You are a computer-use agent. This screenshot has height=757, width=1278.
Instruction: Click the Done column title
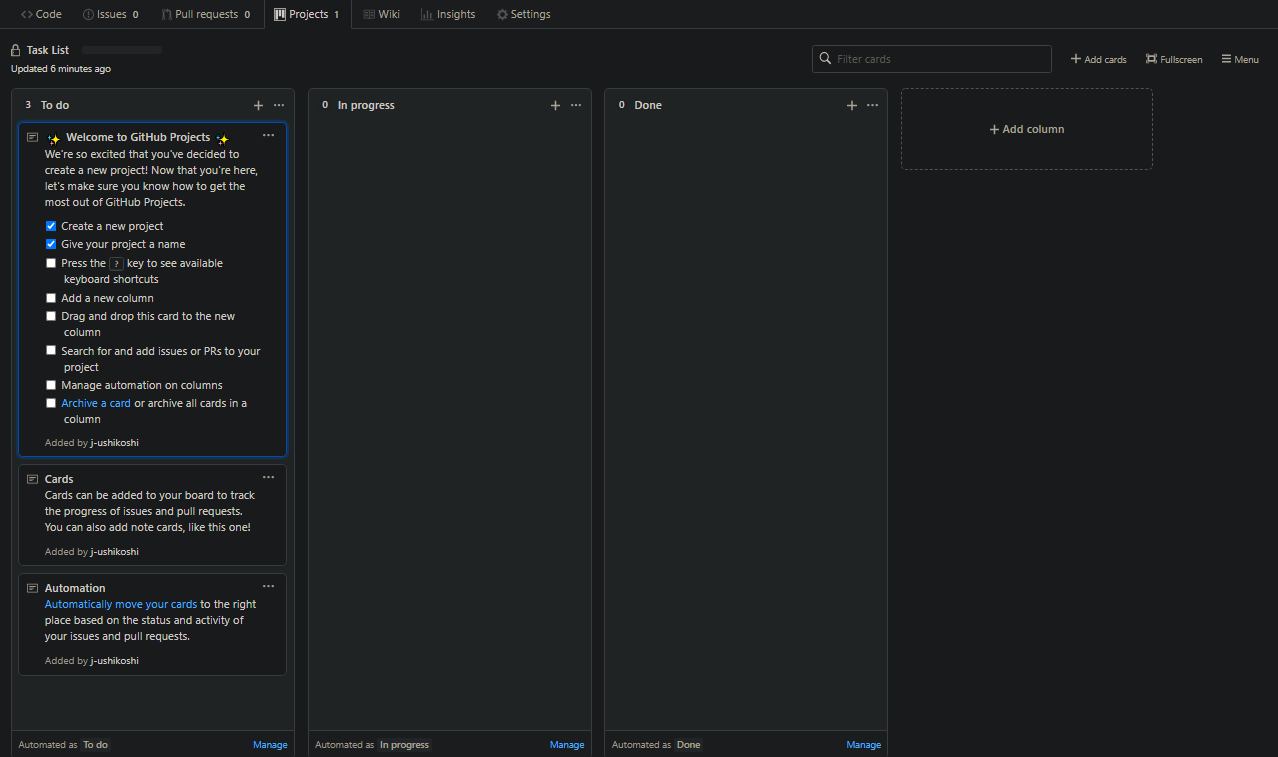(x=648, y=105)
